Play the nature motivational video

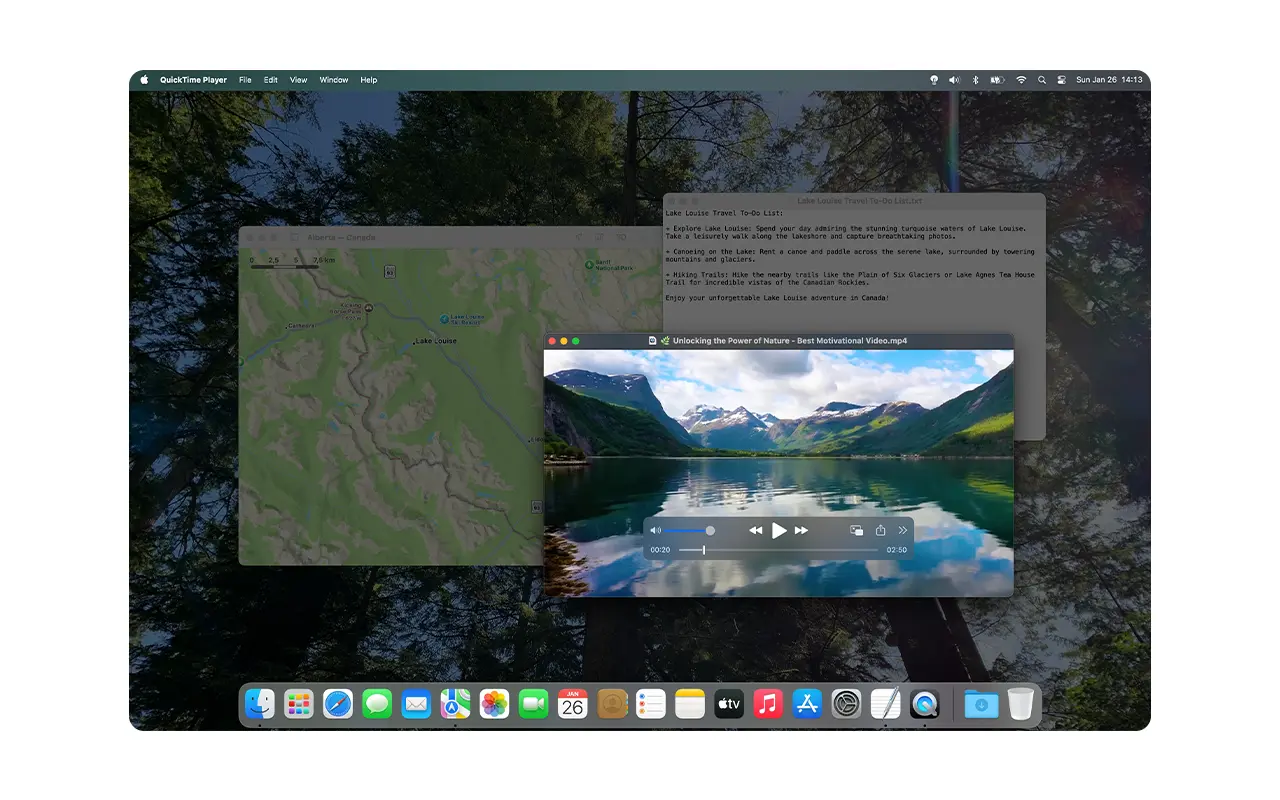pos(779,531)
